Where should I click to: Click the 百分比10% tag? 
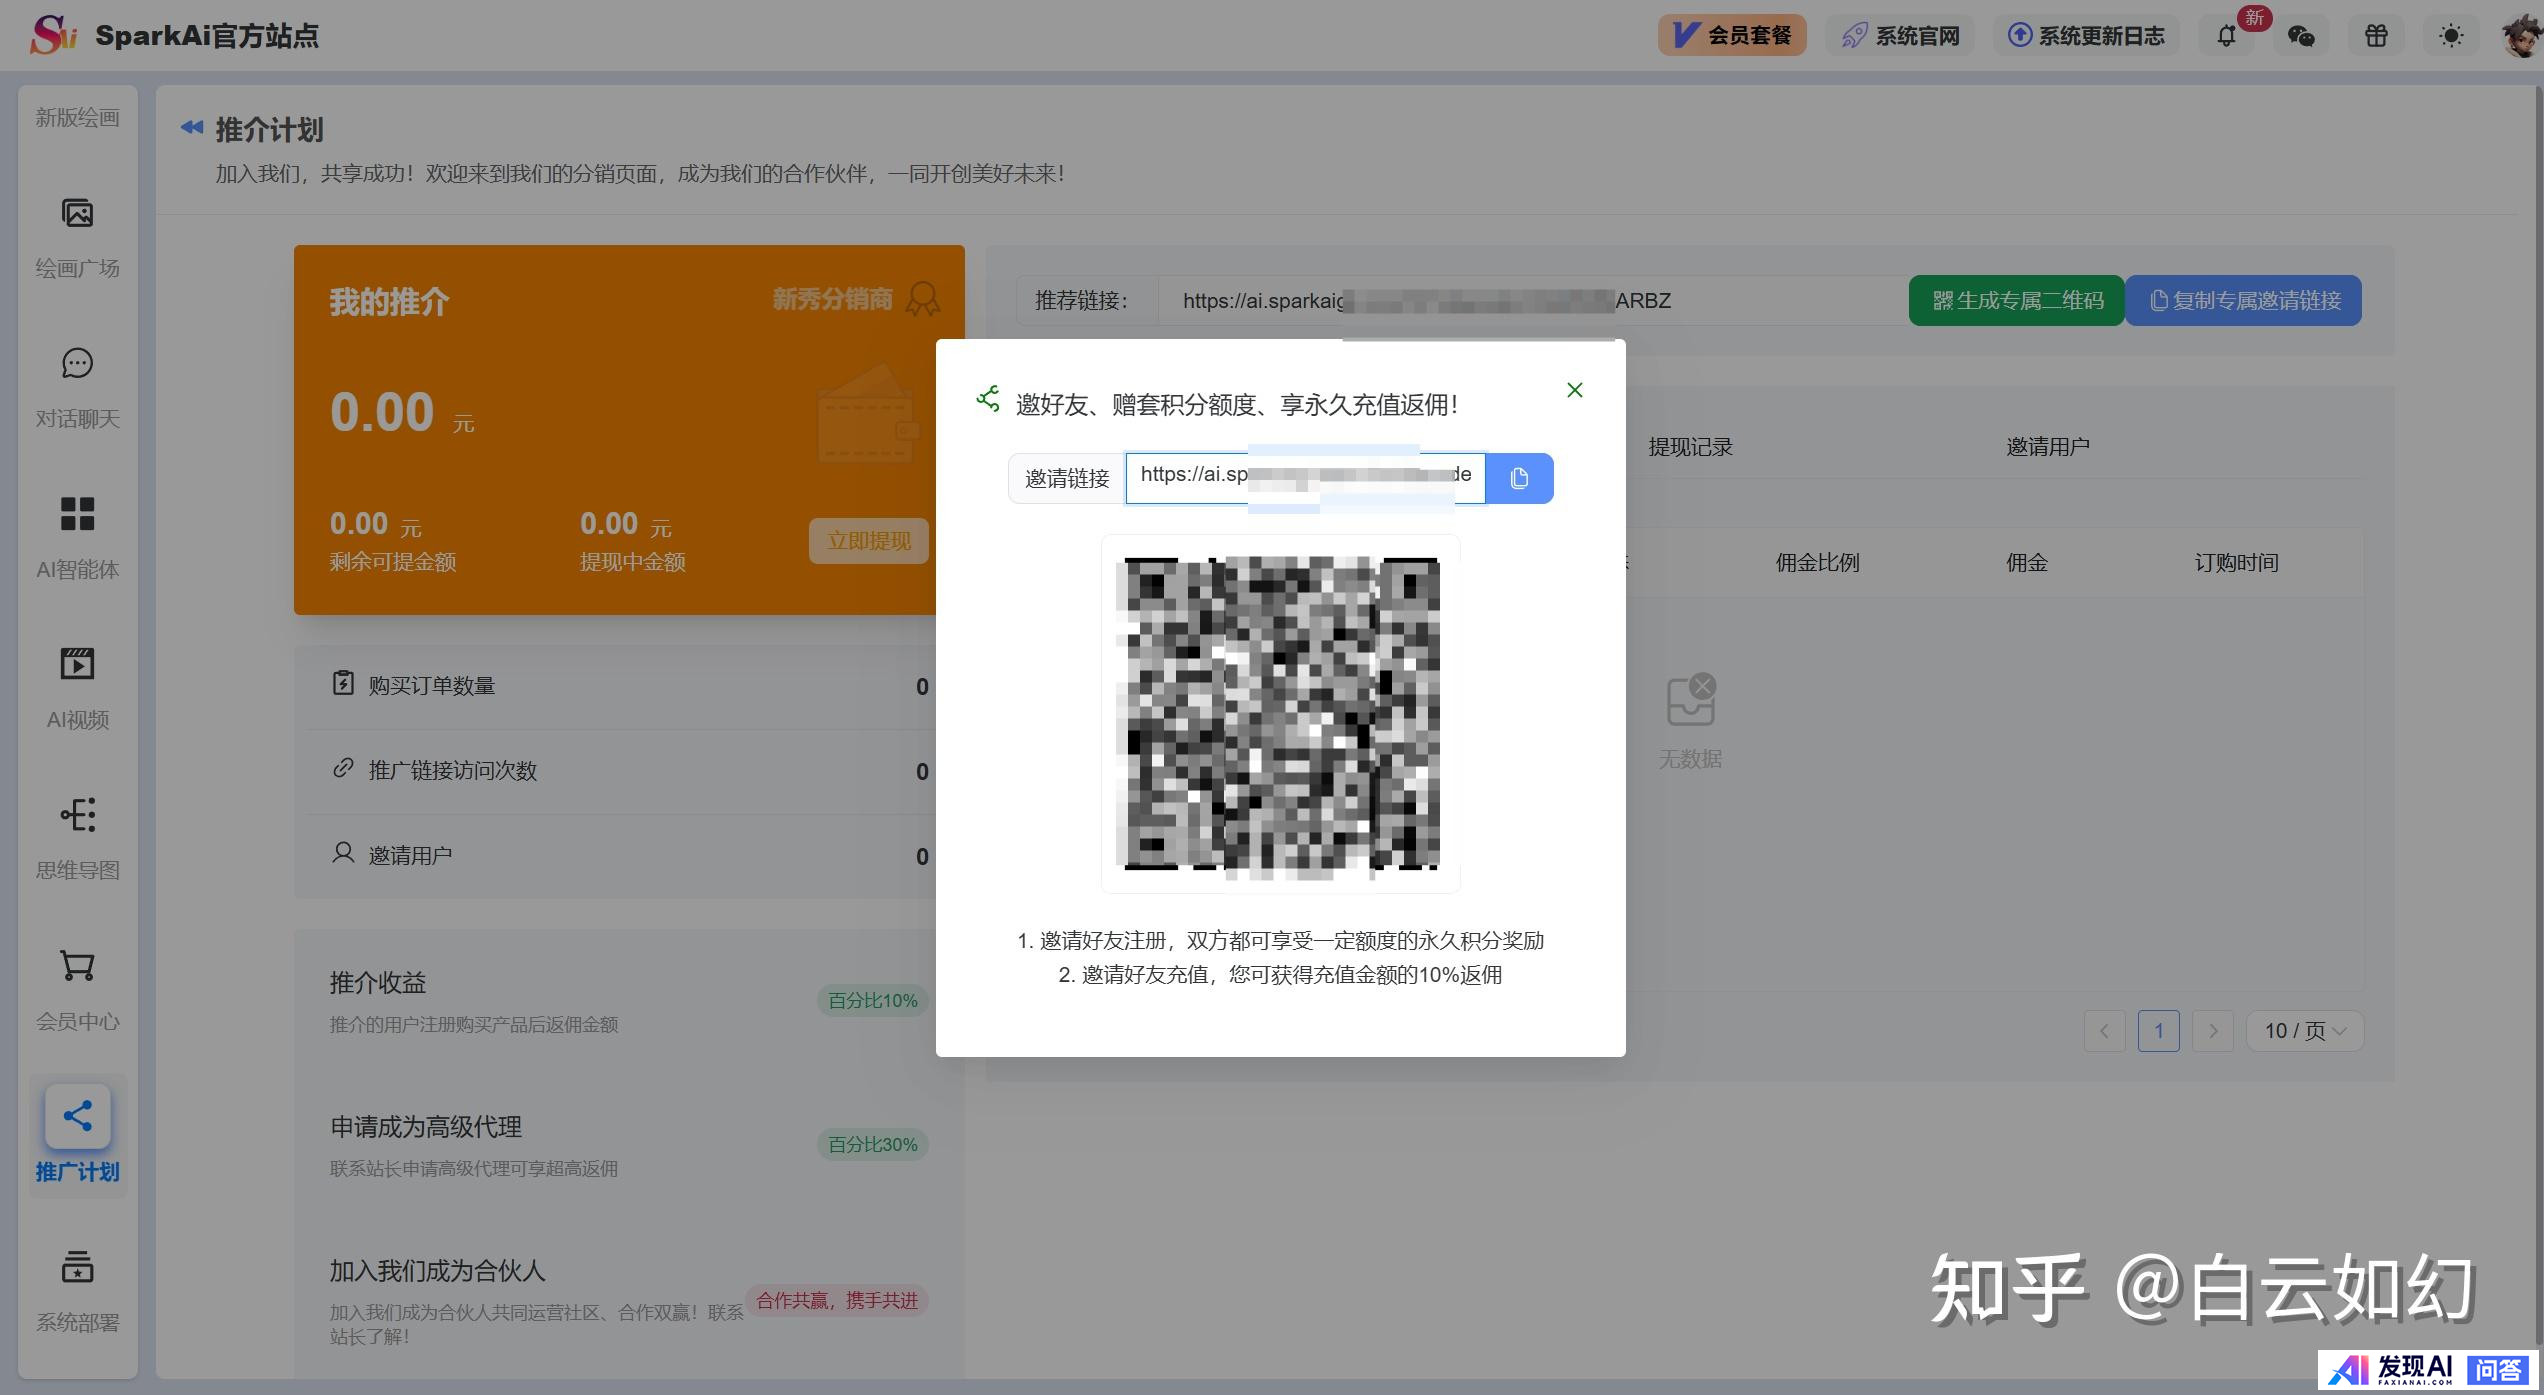pyautogui.click(x=873, y=1001)
